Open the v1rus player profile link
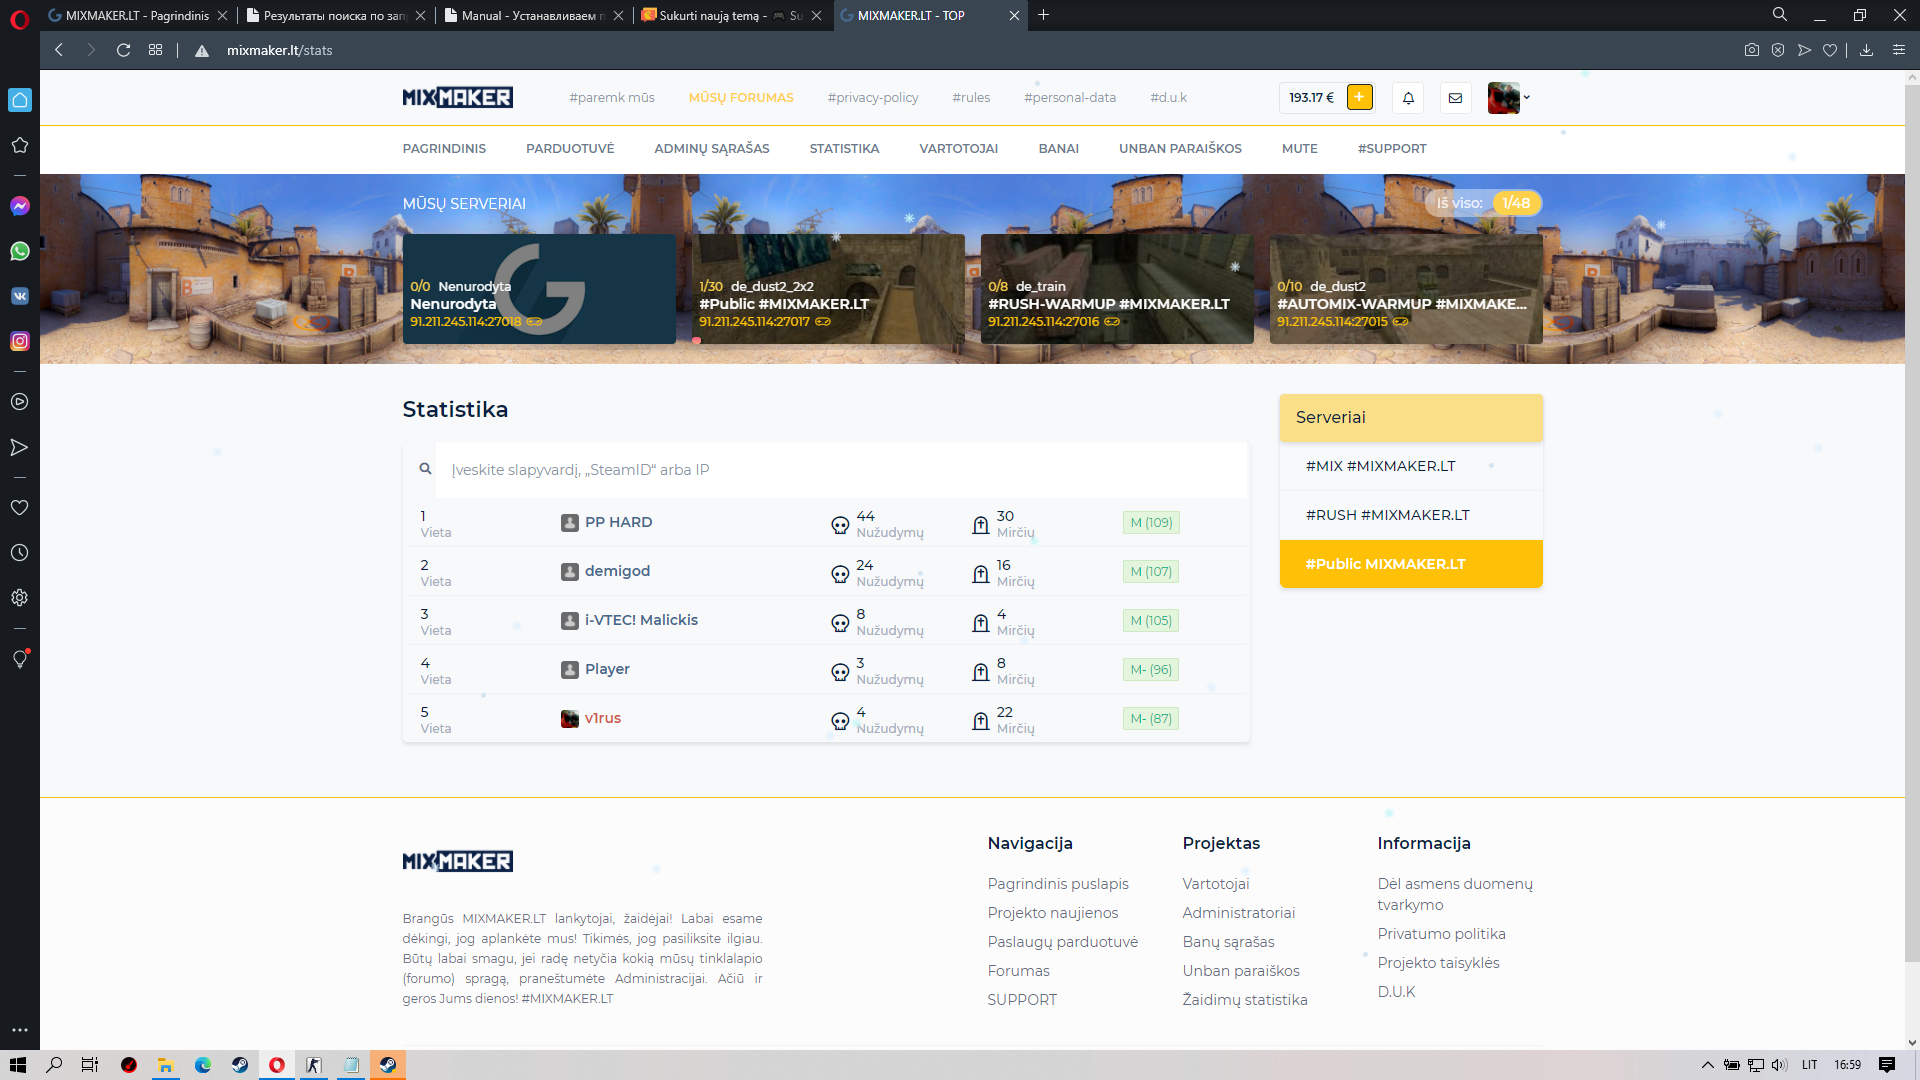This screenshot has width=1920, height=1080. 602,718
